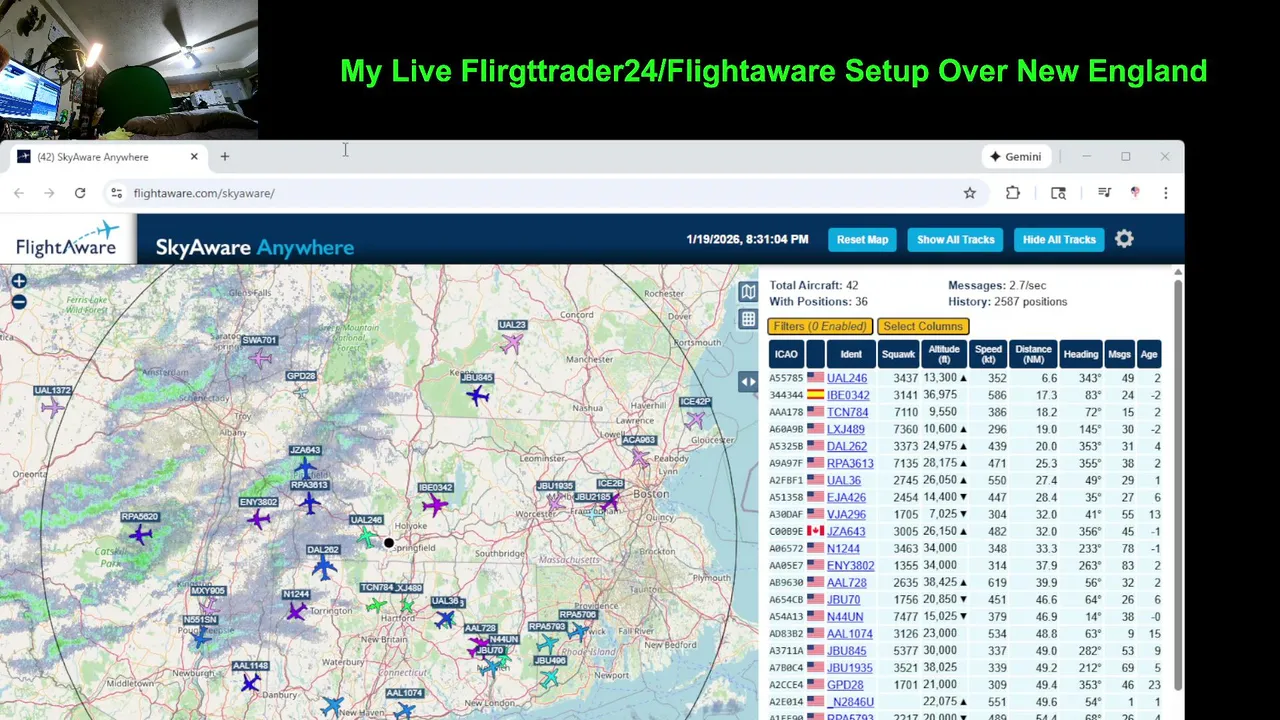
Task: Zoom in the map with plus icon
Action: click(x=19, y=282)
